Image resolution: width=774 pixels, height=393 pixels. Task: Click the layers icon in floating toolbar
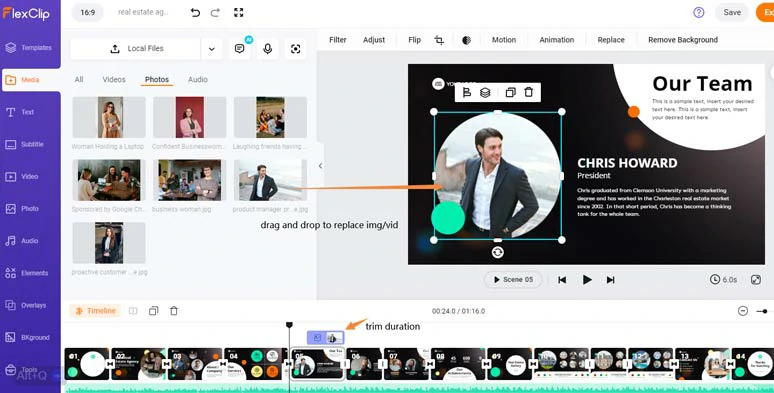(x=485, y=92)
